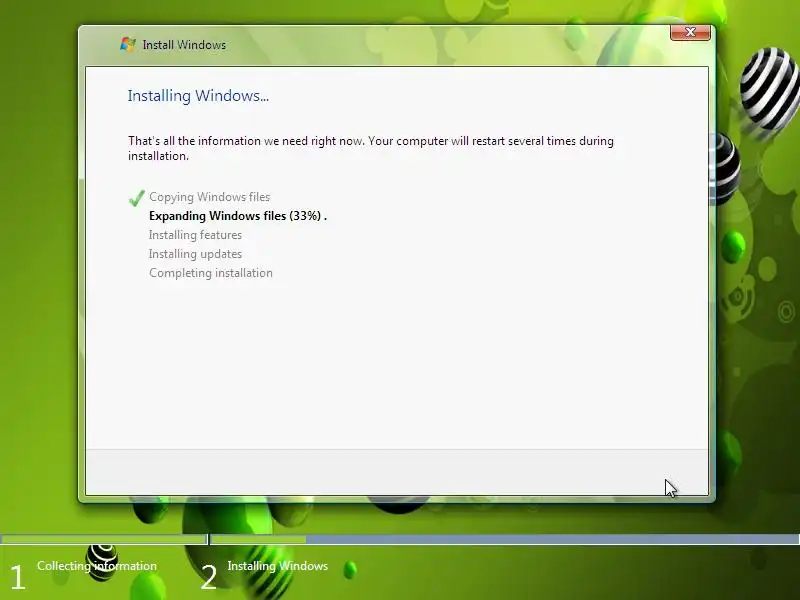The width and height of the screenshot is (800, 600).
Task: Click the 'Installing Windows...' heading
Action: 198,96
